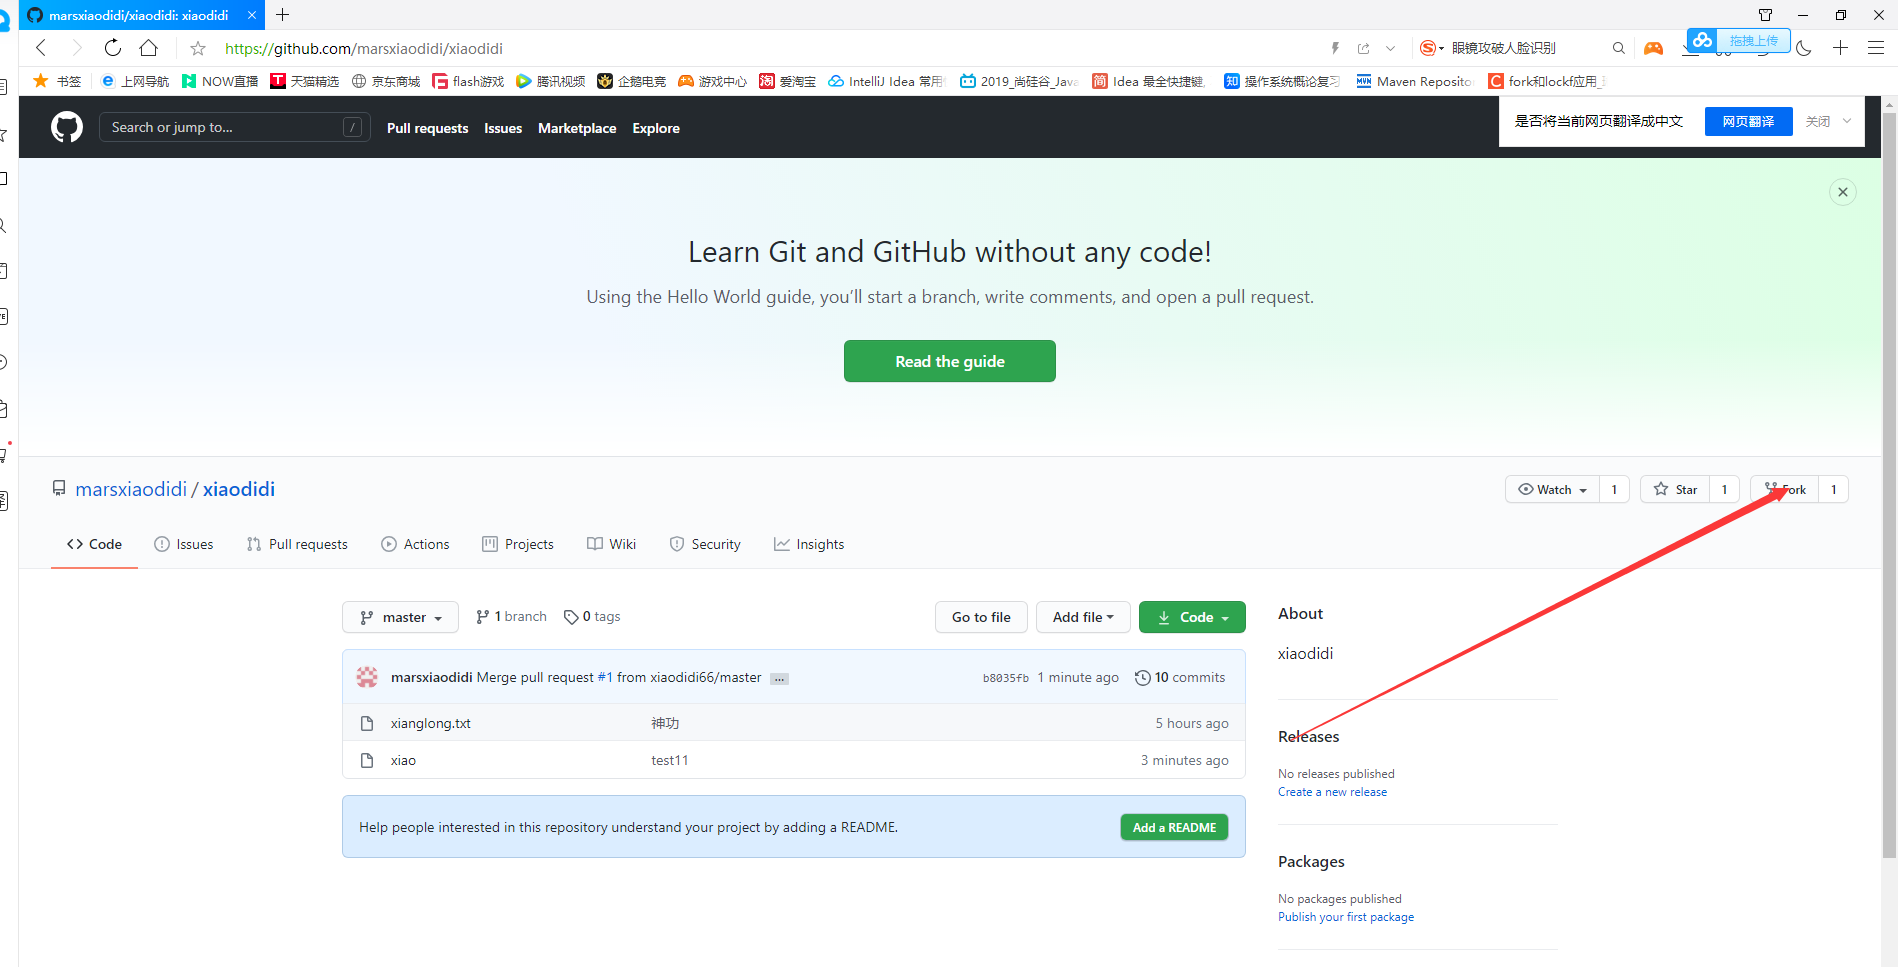Focus the Search or jump to field
This screenshot has height=967, width=1898.
click(x=225, y=127)
